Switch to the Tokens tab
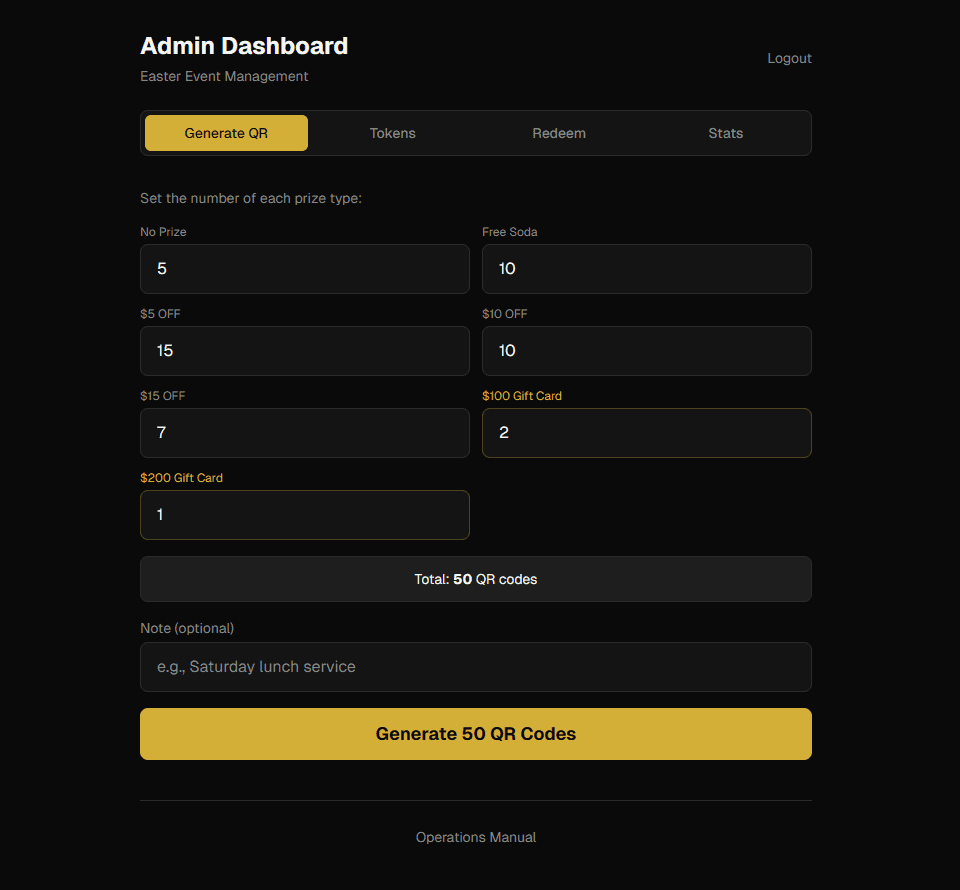960x890 pixels. [x=392, y=132]
